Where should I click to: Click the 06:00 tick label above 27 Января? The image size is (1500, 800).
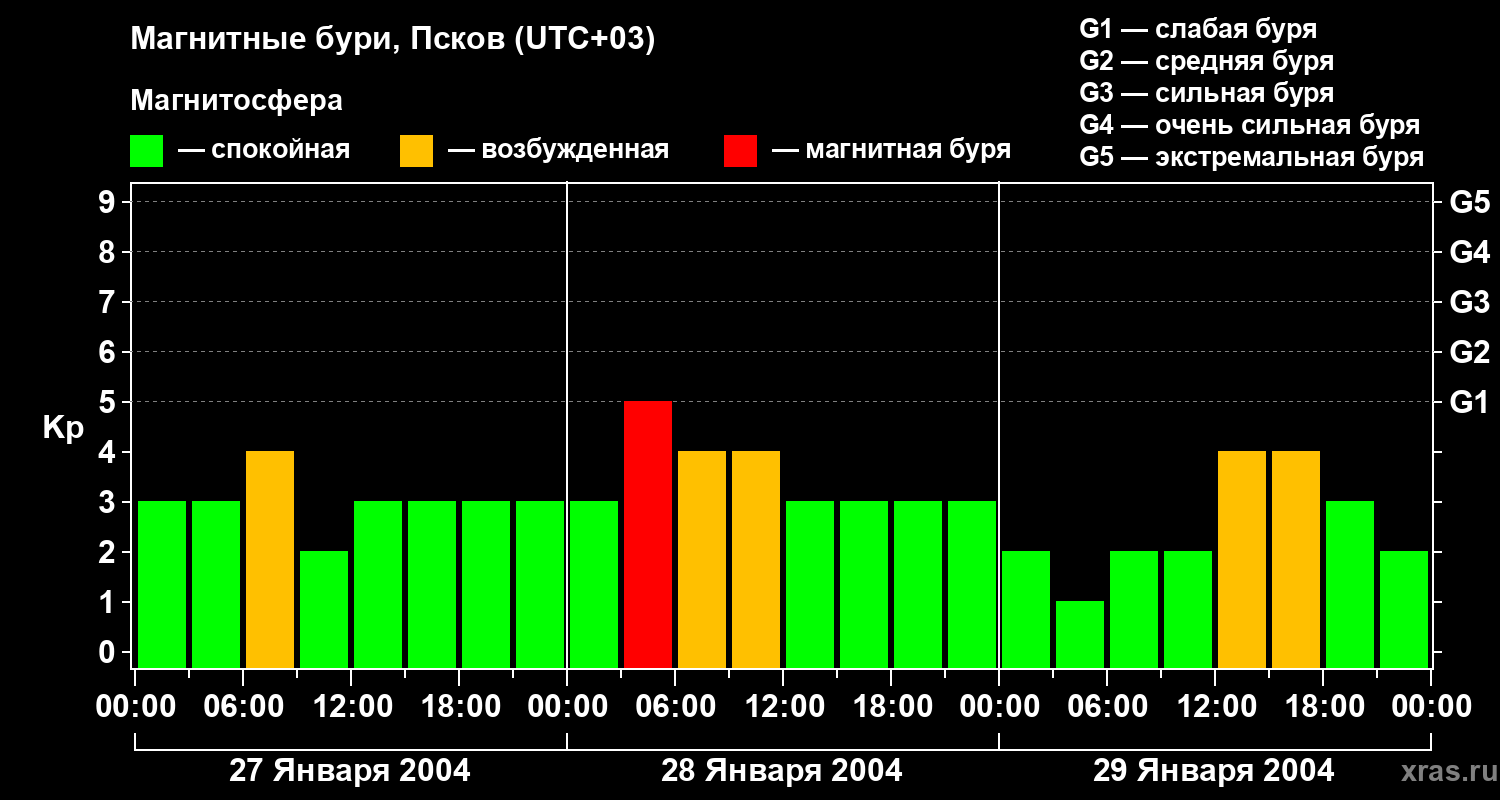click(243, 707)
